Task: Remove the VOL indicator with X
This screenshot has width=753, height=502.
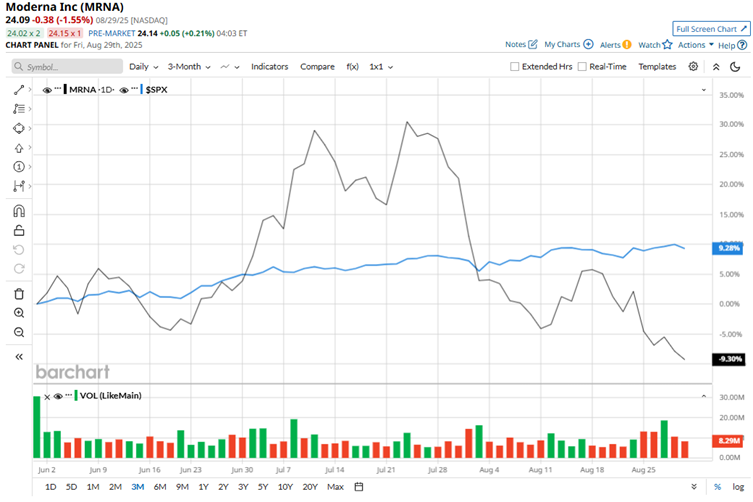Action: tap(47, 397)
